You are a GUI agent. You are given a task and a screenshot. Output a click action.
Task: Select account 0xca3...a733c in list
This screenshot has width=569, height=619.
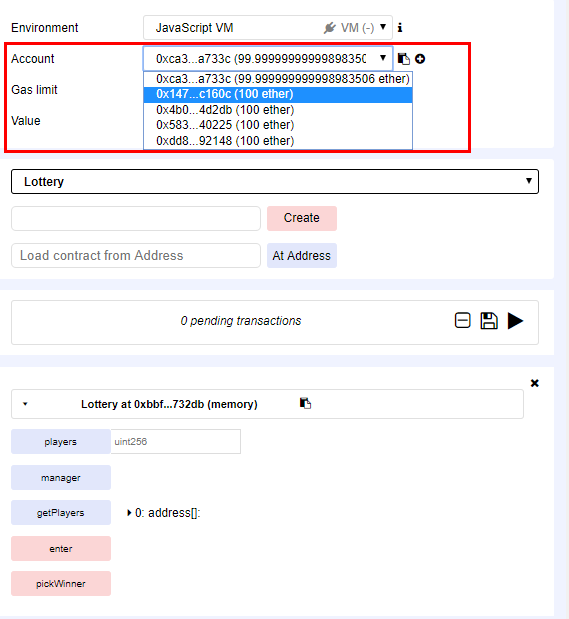click(278, 79)
